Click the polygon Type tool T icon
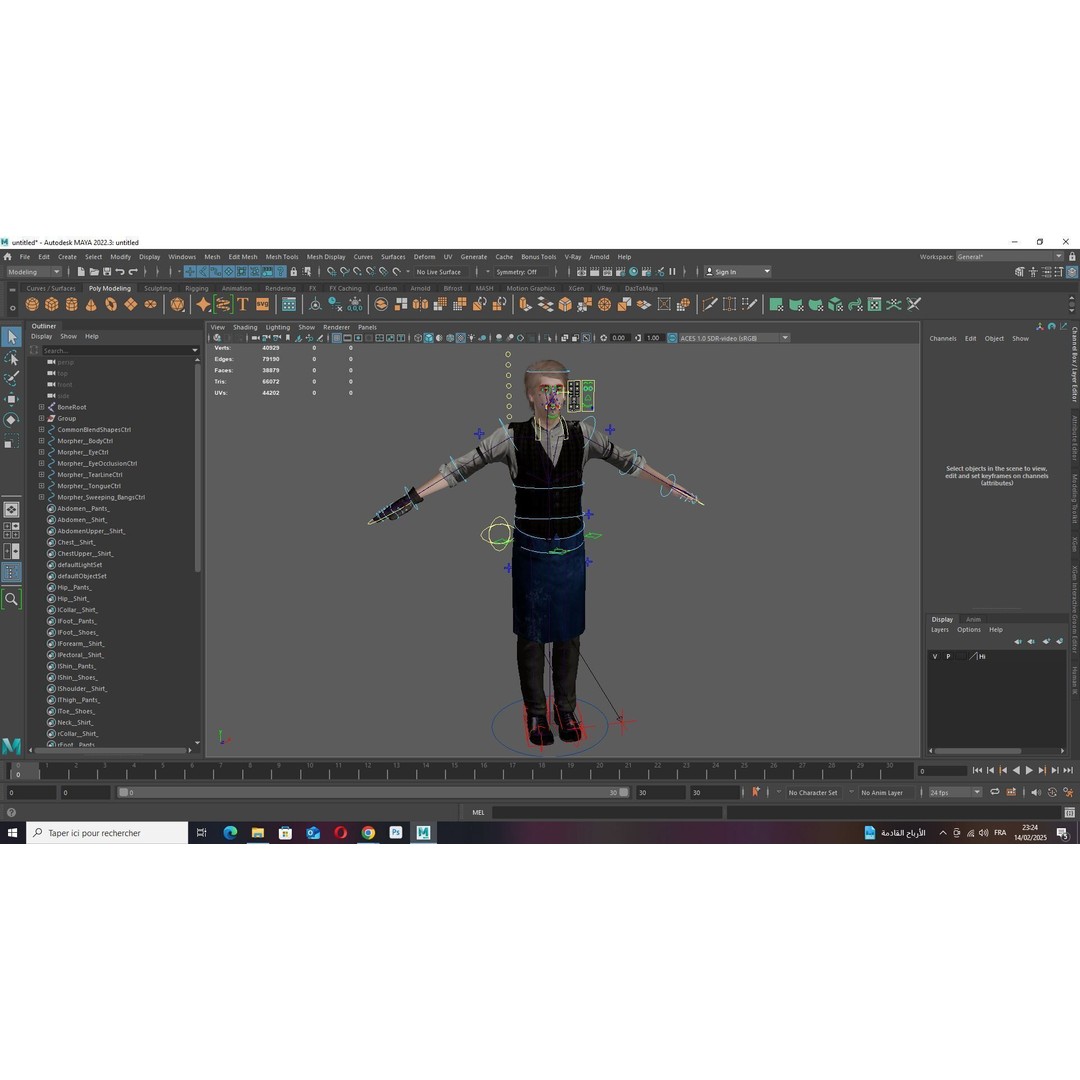 [x=242, y=304]
